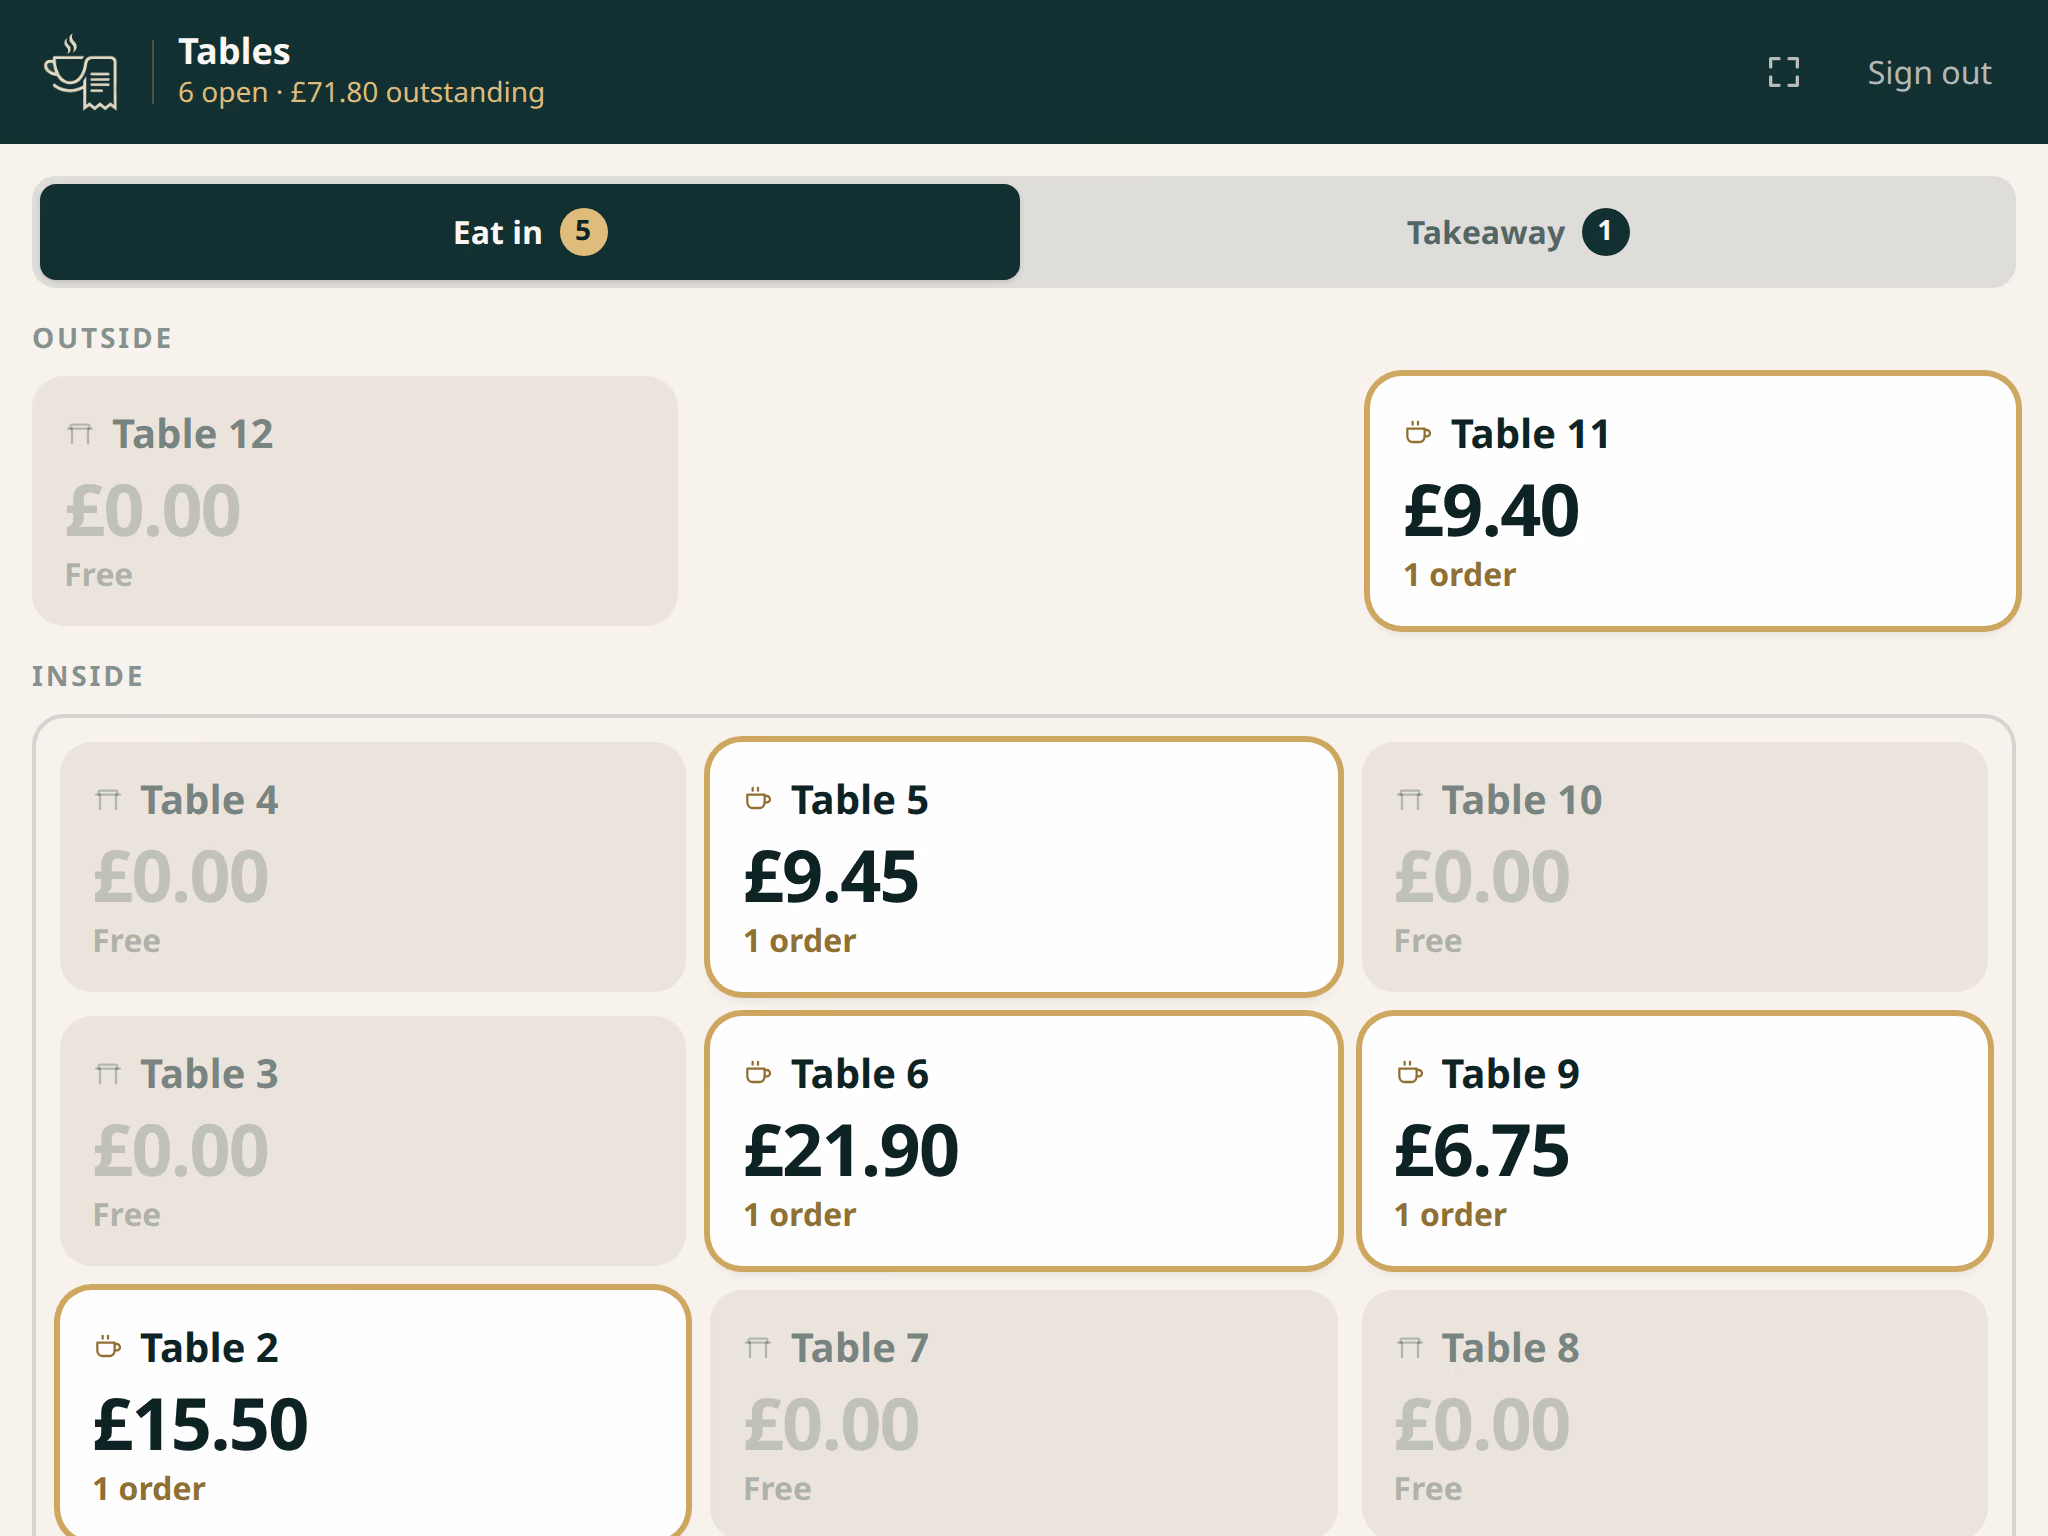This screenshot has width=2048, height=1536.
Task: Click the coffee cup icon on Table 11
Action: tap(1418, 433)
